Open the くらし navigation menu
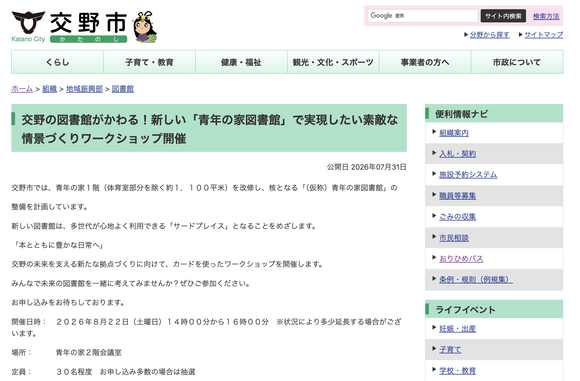Screen dimensions: 580x381 coord(57,62)
